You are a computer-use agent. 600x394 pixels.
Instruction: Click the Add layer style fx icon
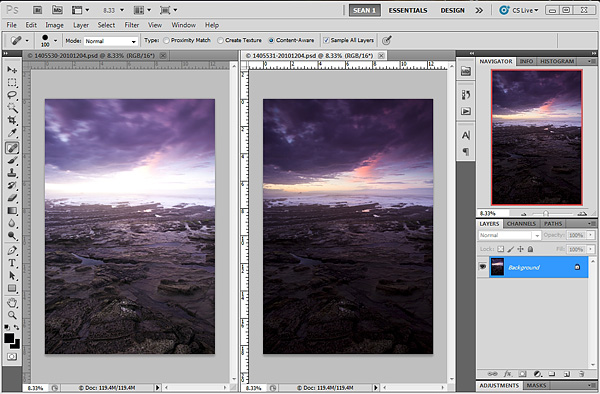click(507, 374)
